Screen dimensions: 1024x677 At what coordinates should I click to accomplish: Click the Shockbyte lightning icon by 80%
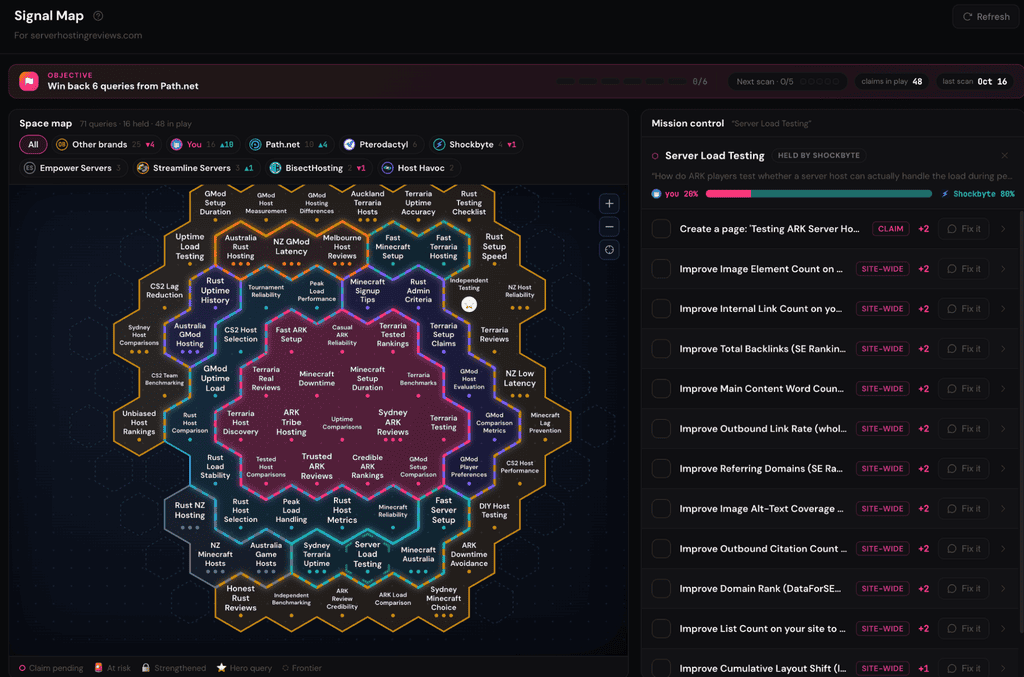tap(944, 194)
